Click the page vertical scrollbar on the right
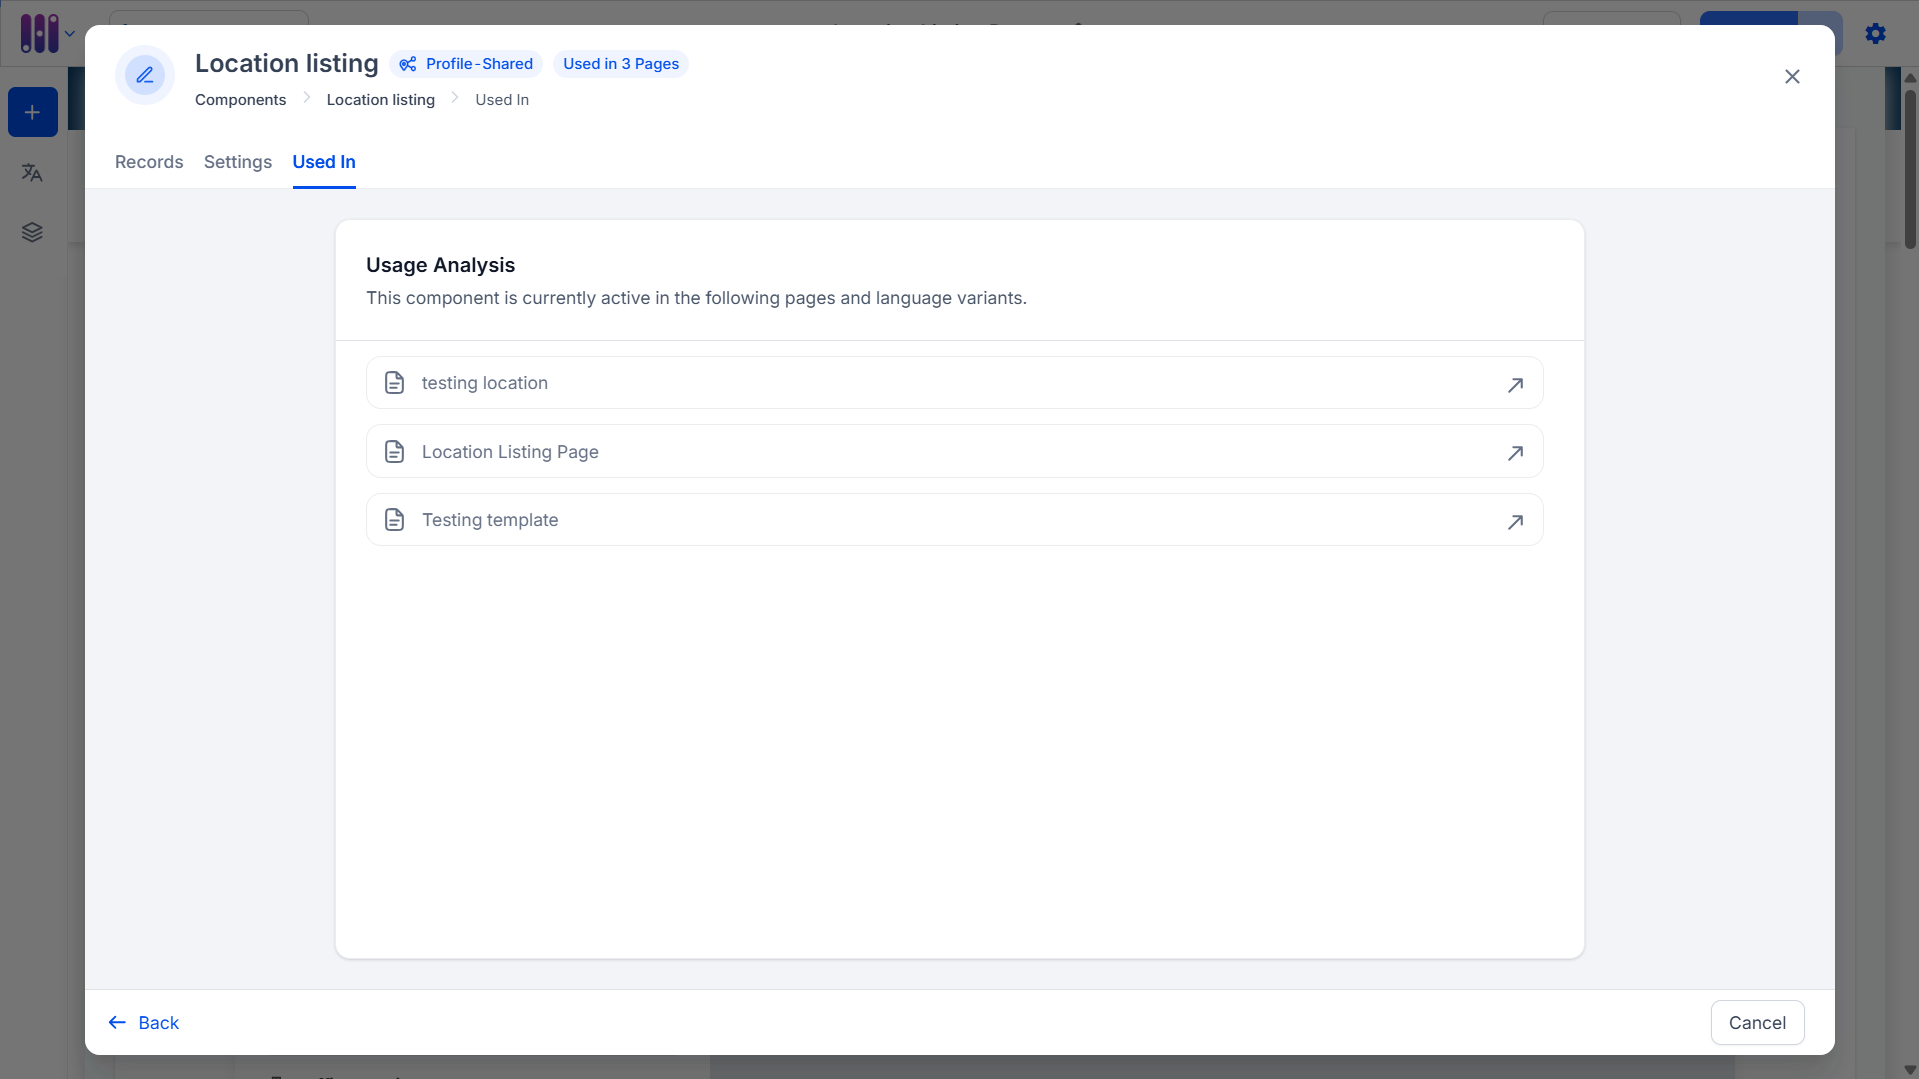Screen dimensions: 1919x1079 [x=1910, y=168]
